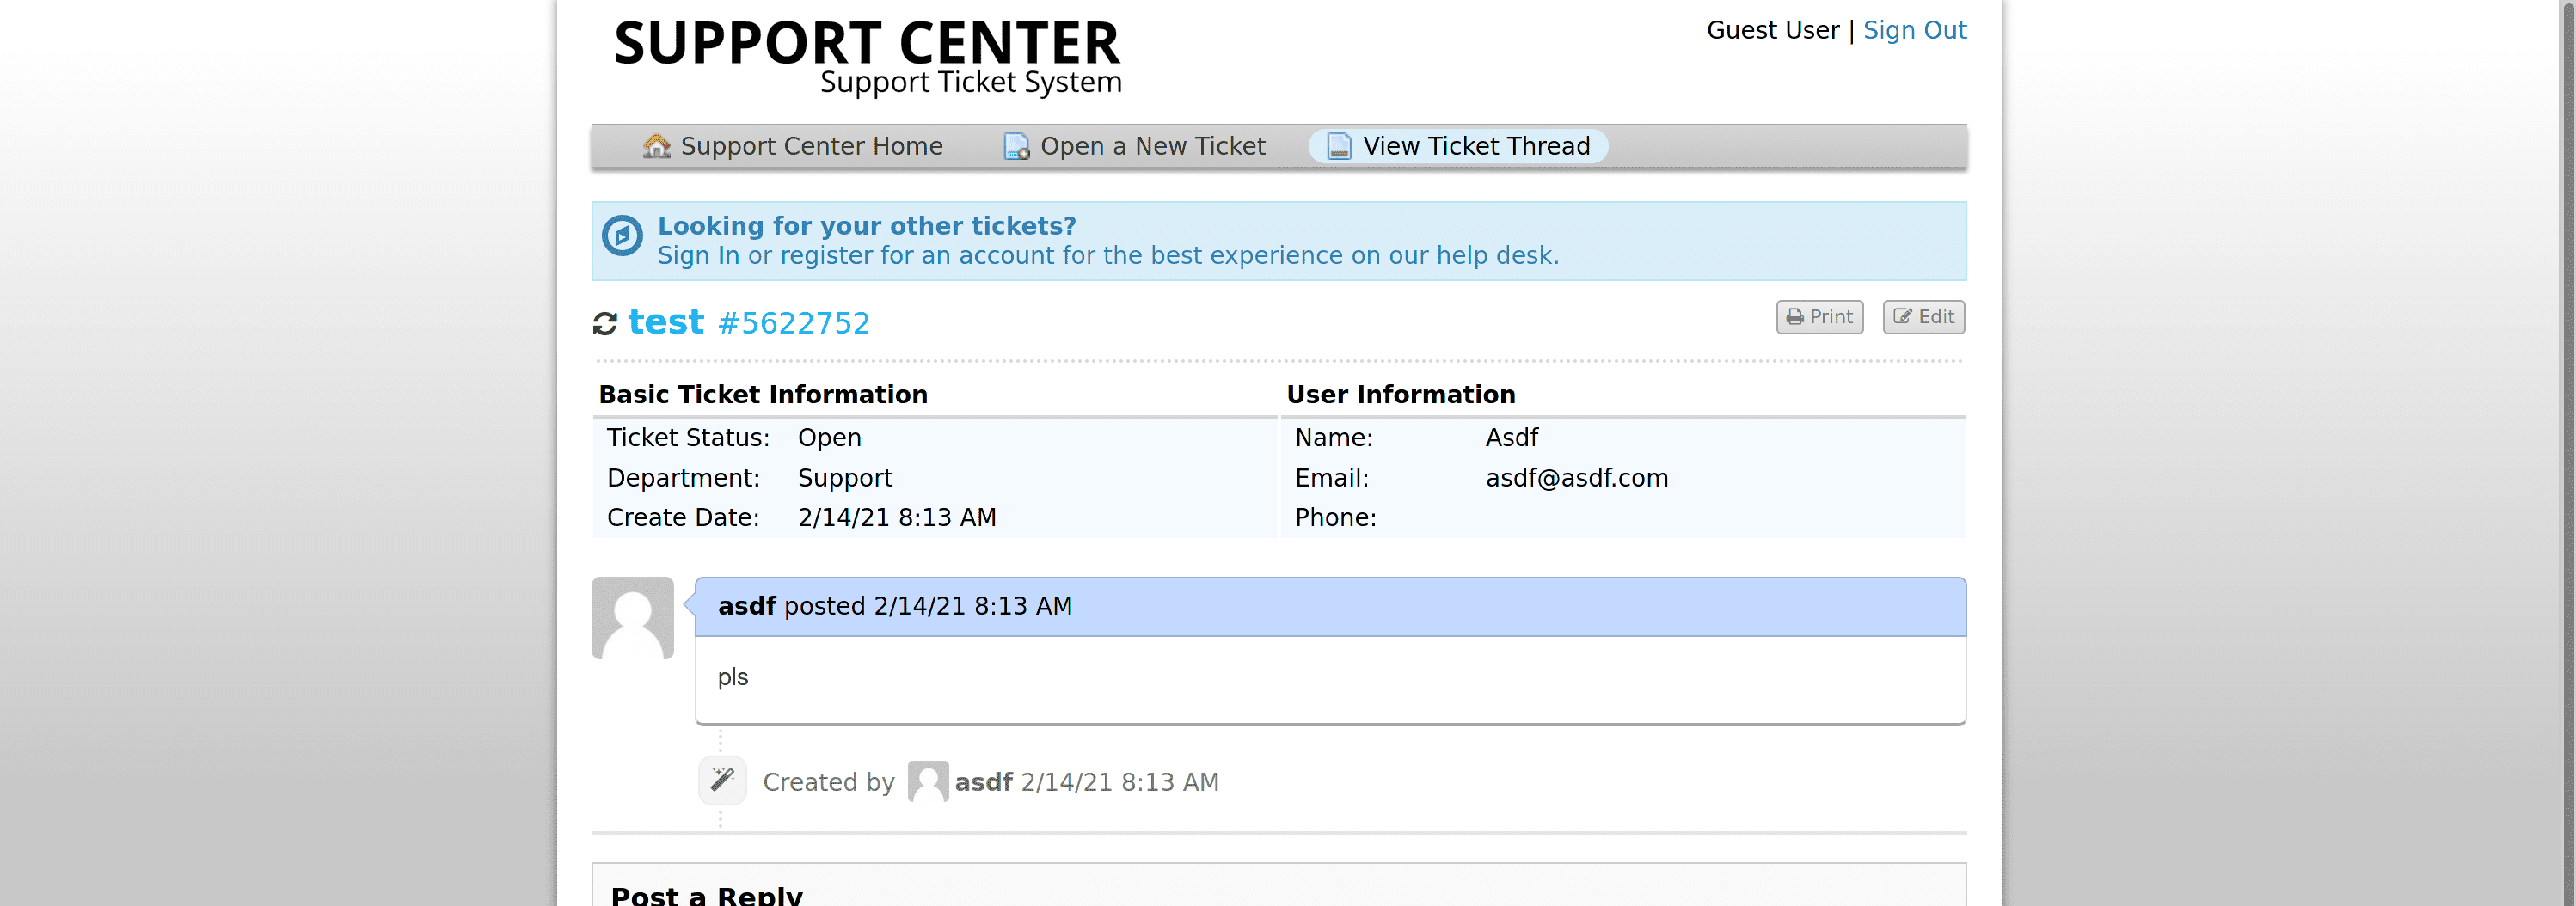
Task: Click the View Ticket Thread document icon
Action: (x=1338, y=146)
